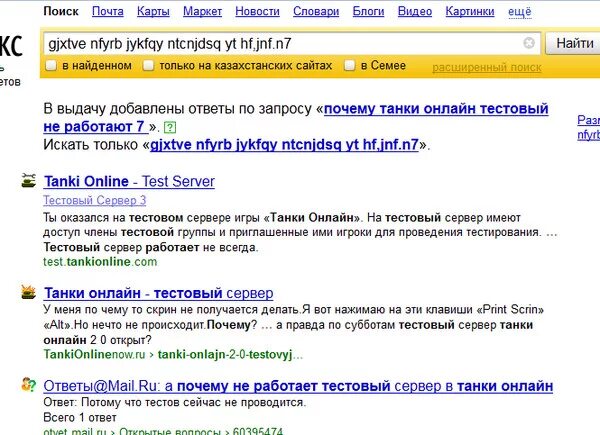Open the Блоги tab
This screenshot has height=435, width=600.
[368, 11]
